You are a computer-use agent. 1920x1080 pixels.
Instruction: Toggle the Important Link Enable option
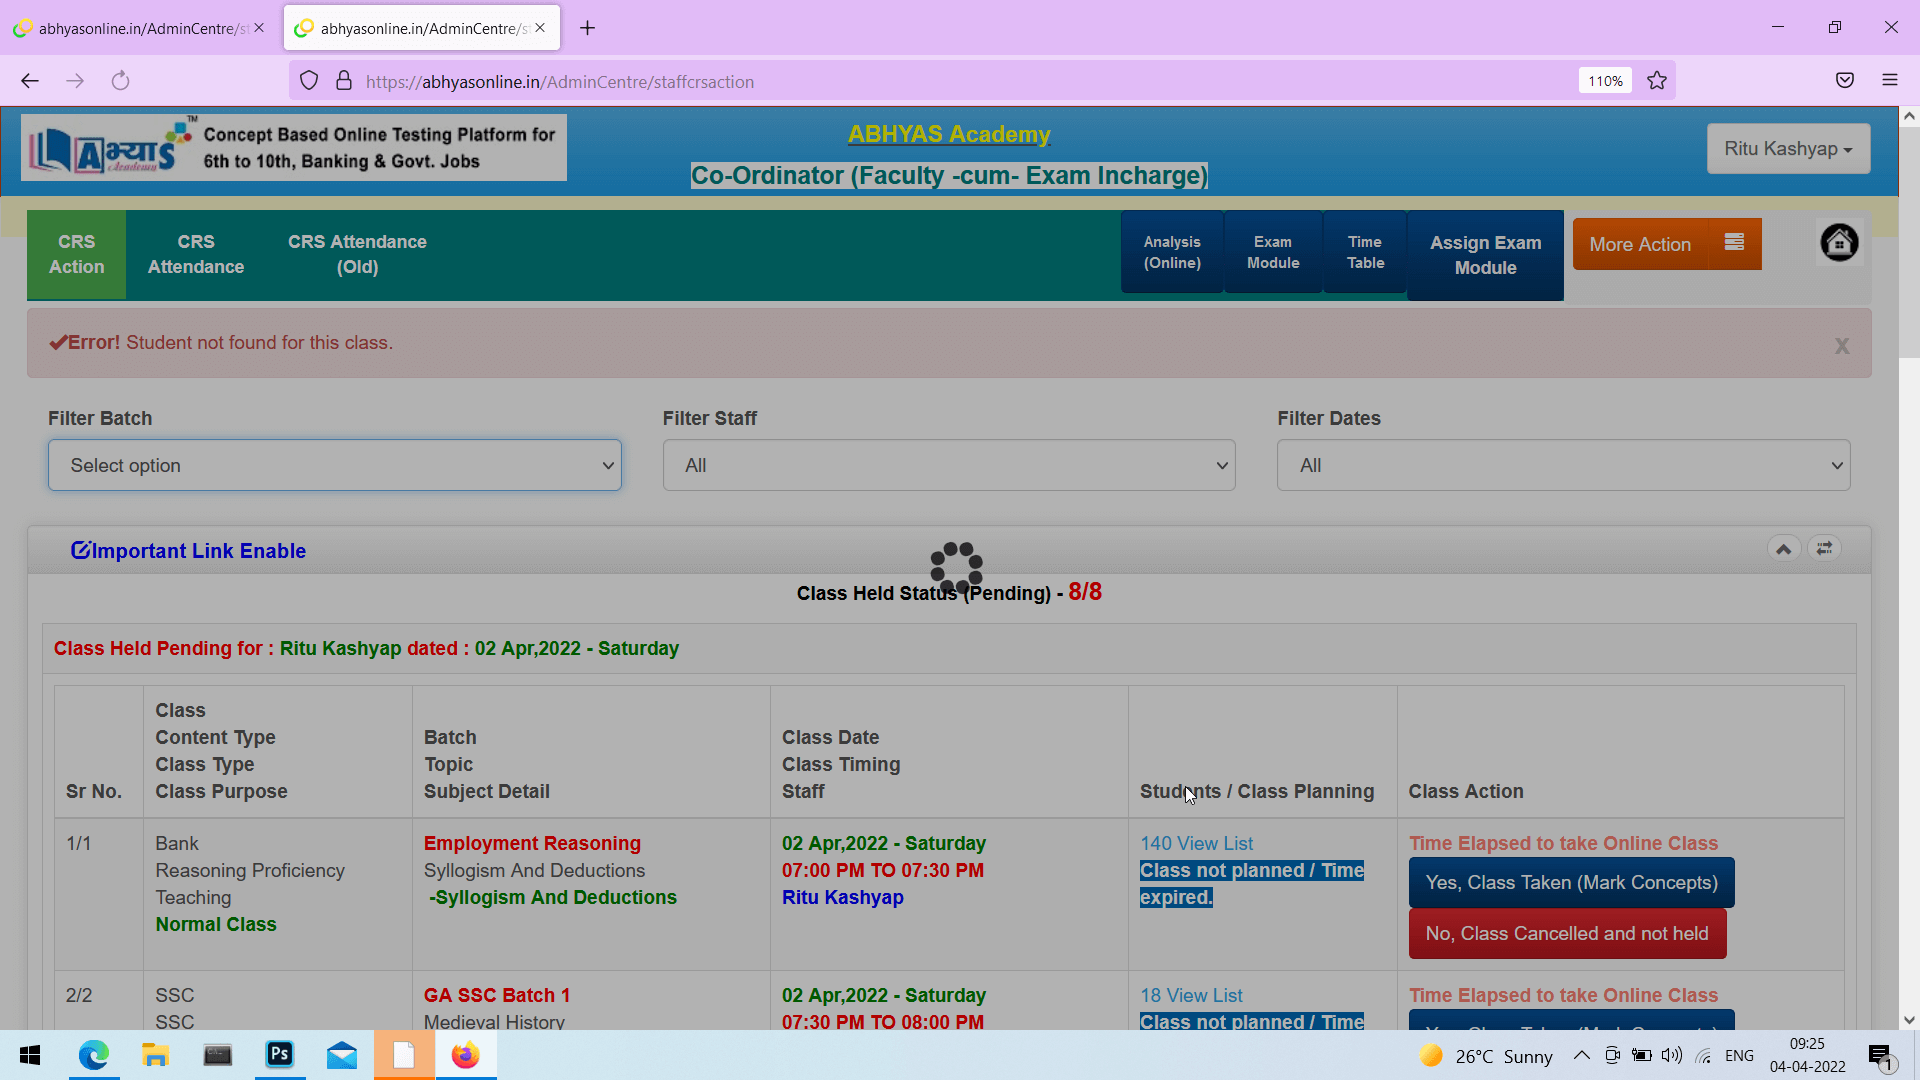pyautogui.click(x=188, y=551)
